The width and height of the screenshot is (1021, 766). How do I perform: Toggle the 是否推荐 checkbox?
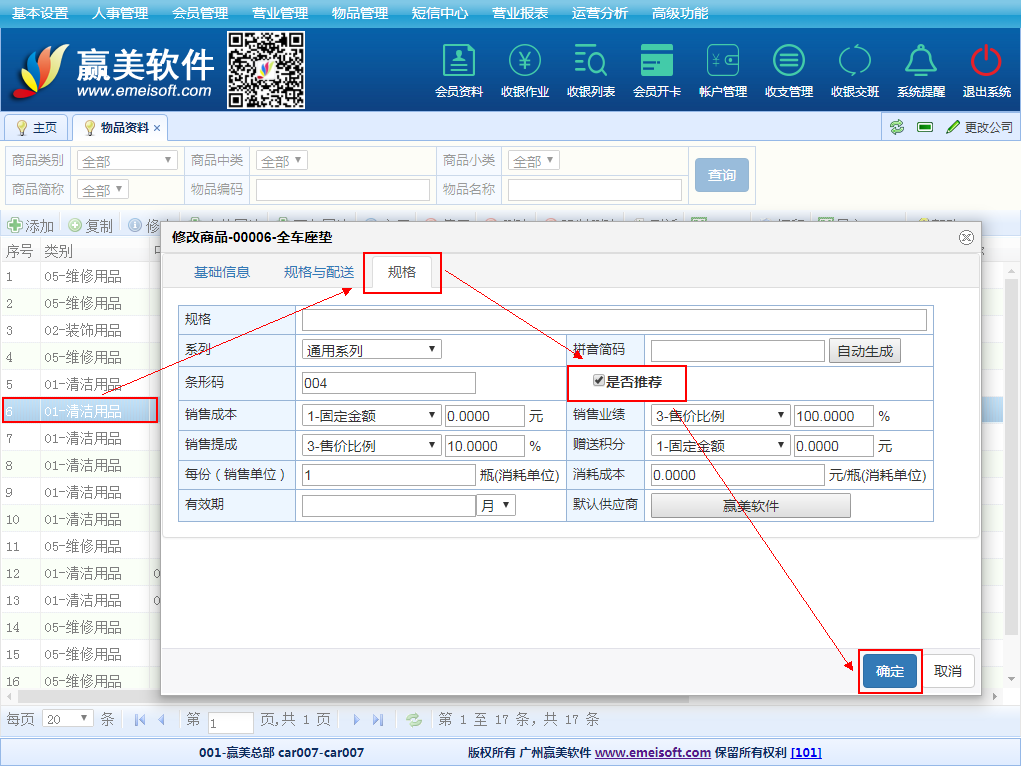click(599, 381)
